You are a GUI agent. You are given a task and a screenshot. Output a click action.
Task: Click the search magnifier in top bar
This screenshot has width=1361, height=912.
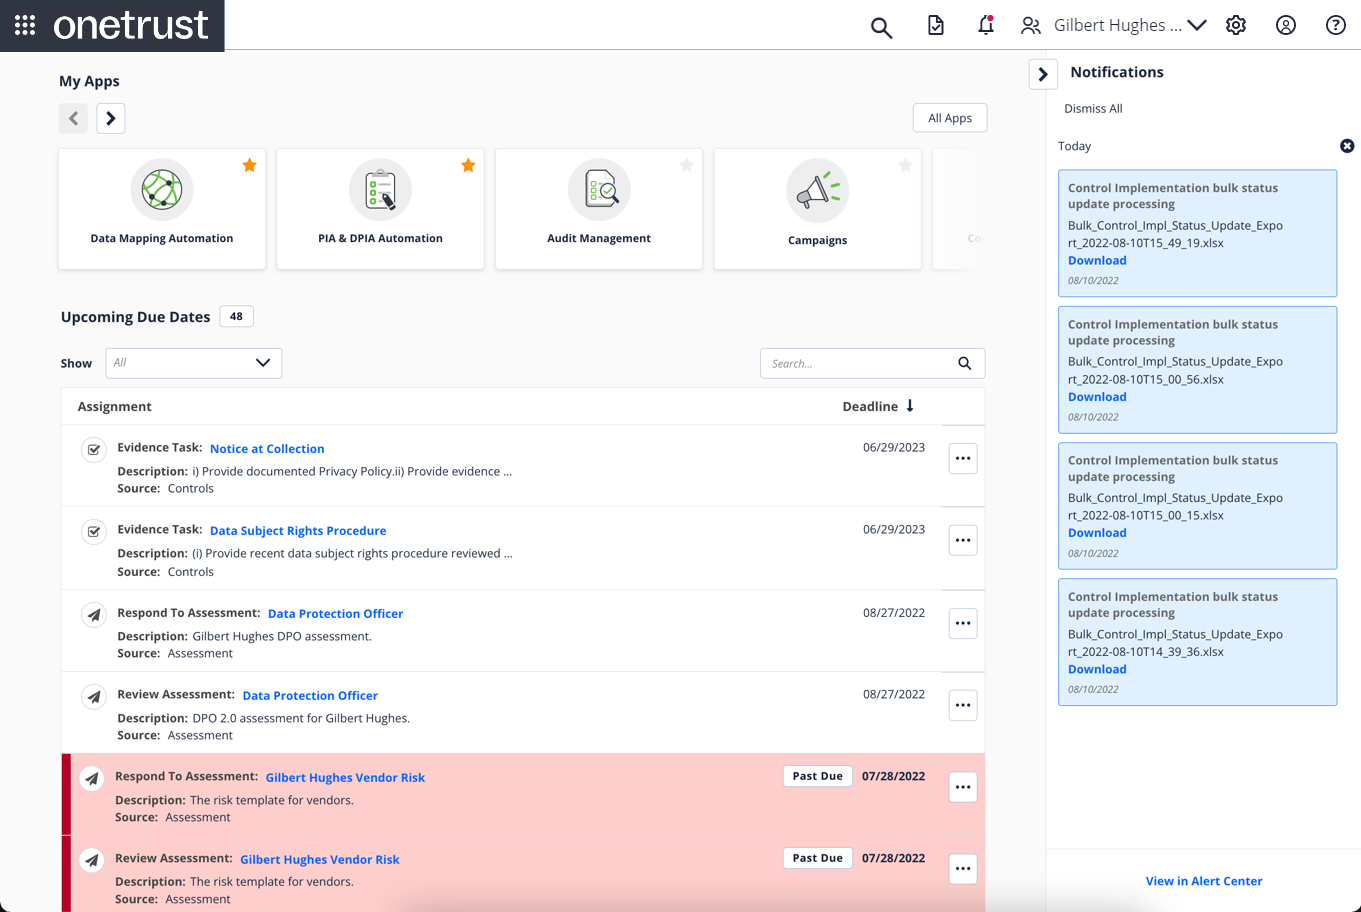pos(880,26)
